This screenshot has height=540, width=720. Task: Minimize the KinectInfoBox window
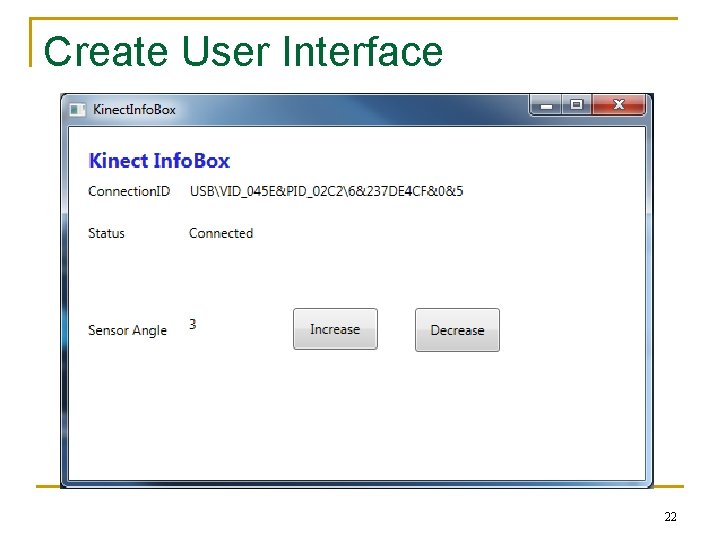(x=546, y=106)
